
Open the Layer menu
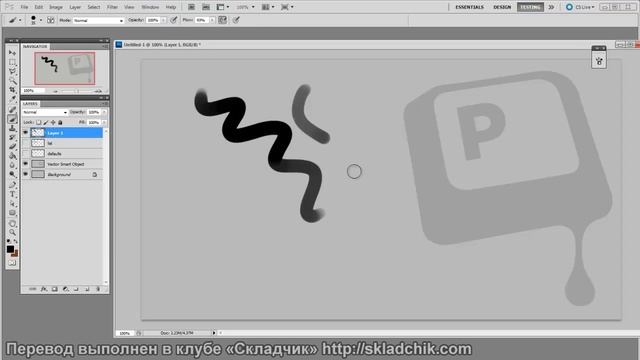point(75,7)
